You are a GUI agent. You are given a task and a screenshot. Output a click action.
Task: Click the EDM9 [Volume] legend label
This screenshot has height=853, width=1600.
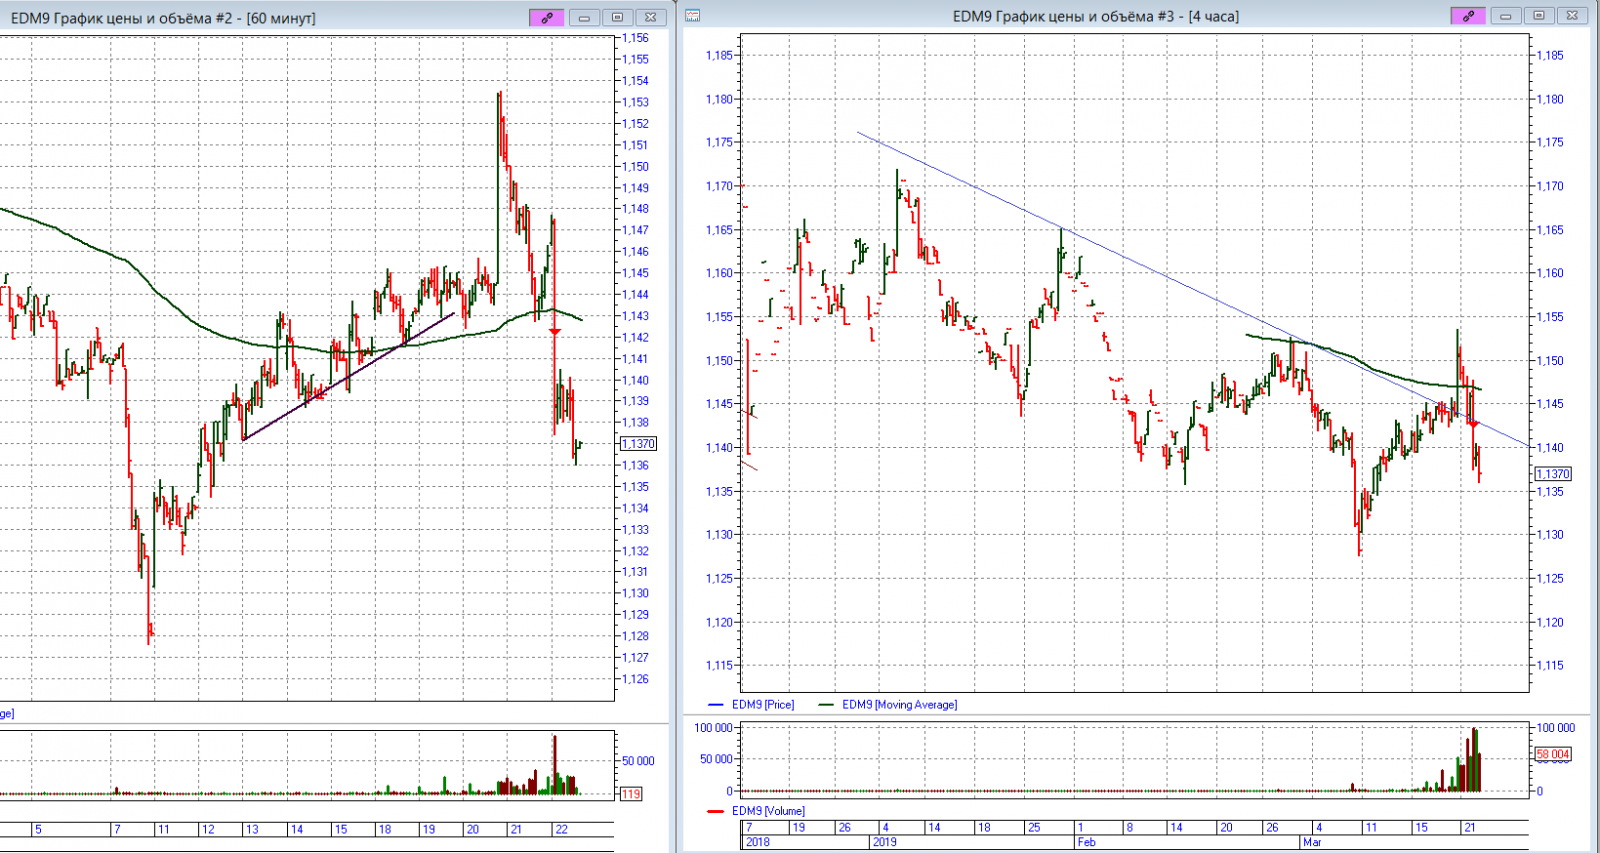[x=767, y=811]
